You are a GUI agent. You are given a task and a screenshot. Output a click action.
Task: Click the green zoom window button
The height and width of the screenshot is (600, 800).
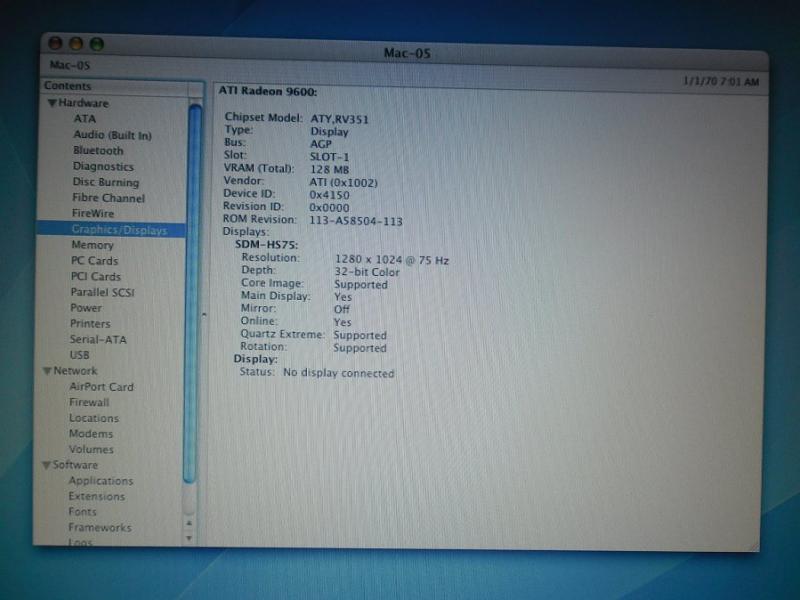tap(97, 44)
